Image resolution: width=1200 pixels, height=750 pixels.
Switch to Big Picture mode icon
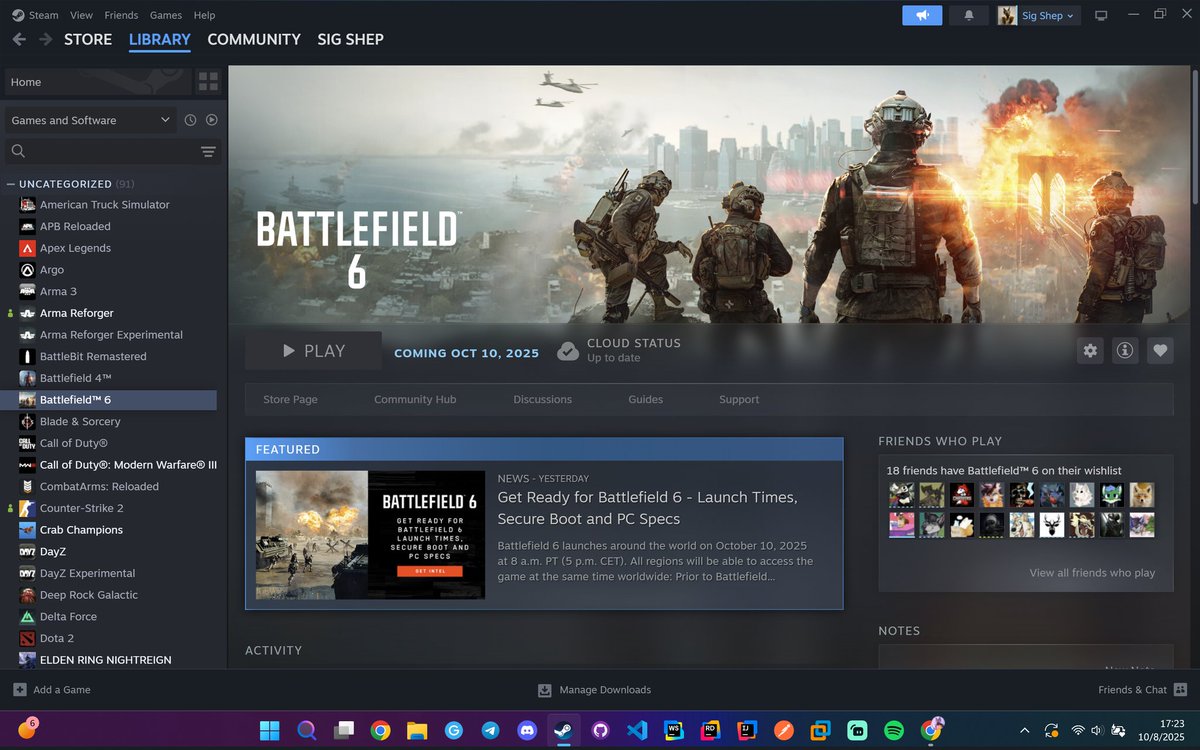point(1102,15)
